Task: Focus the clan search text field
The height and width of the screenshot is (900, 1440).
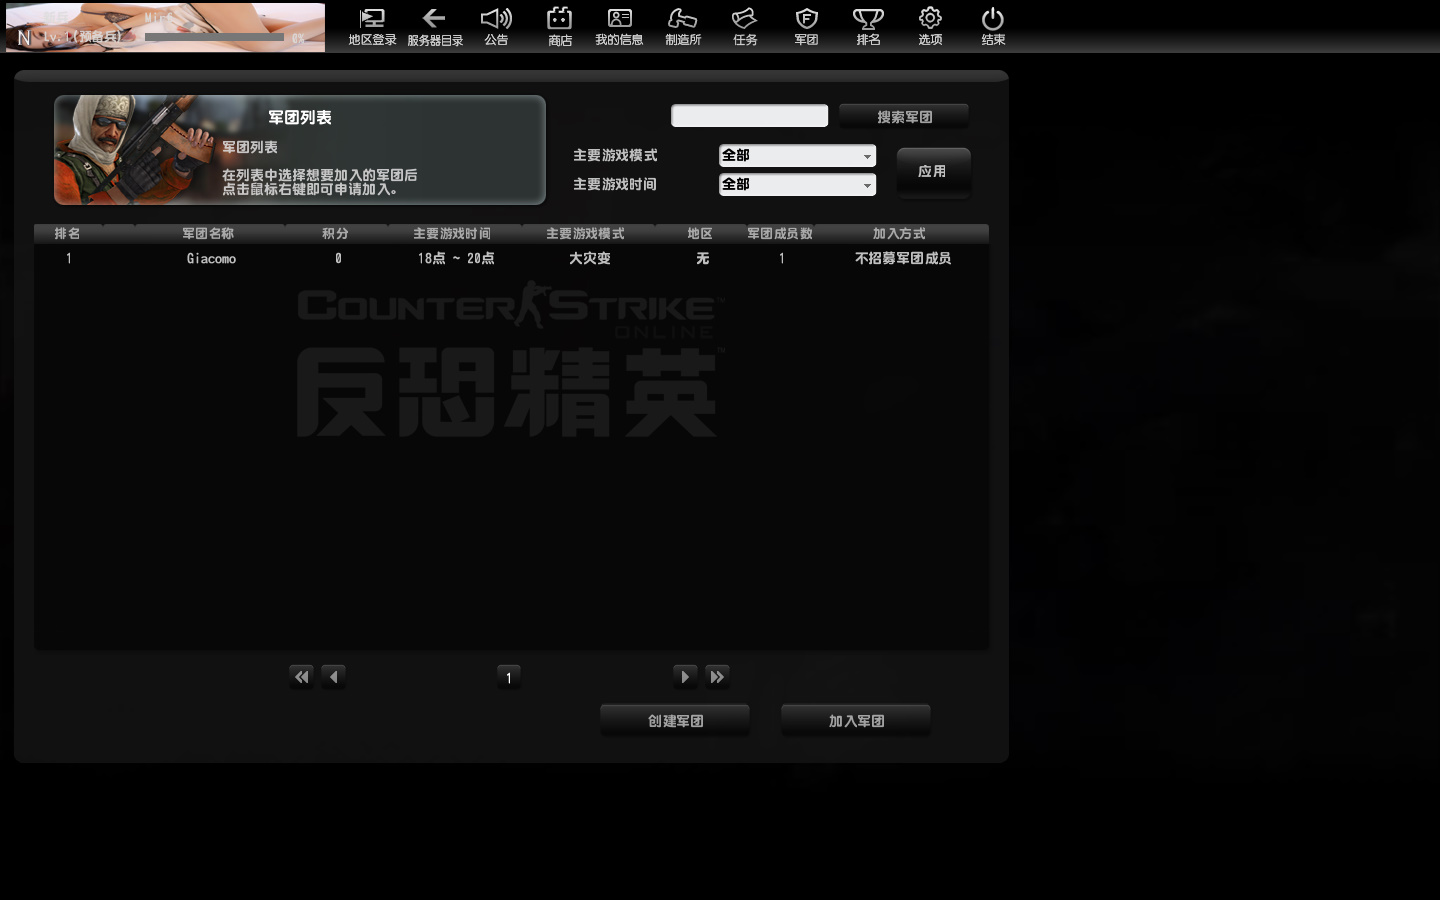Action: click(x=749, y=116)
